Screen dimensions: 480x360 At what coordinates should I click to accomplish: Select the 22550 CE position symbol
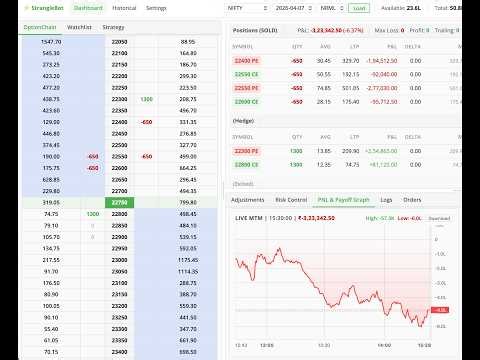tap(247, 74)
